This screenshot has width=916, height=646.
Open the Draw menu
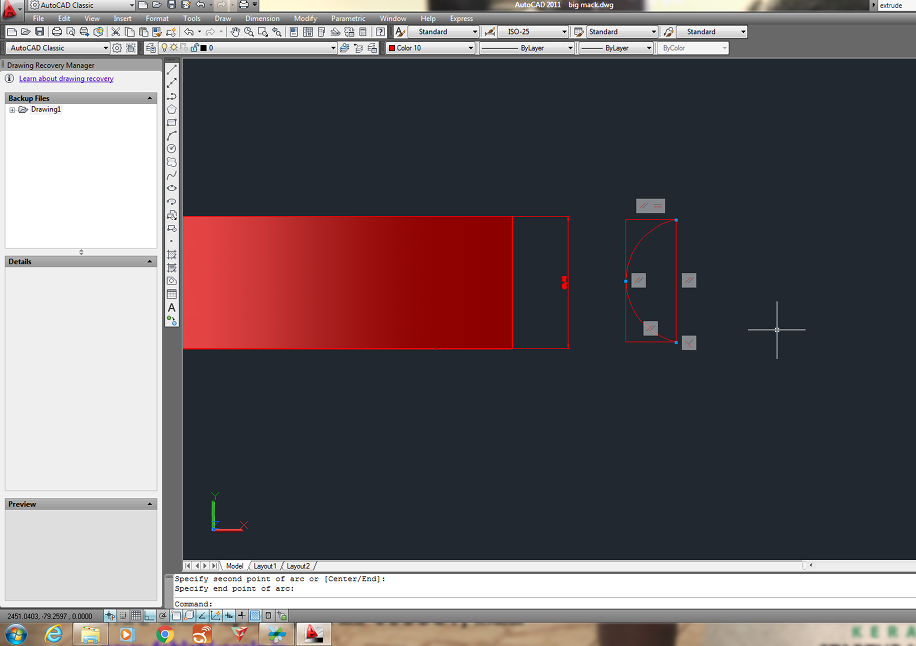(x=223, y=18)
